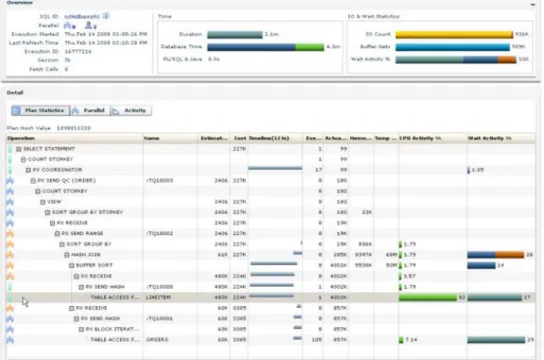544x360 pixels.
Task: Click the Wait Activity bar on HASH JOIN row
Action: [495, 255]
